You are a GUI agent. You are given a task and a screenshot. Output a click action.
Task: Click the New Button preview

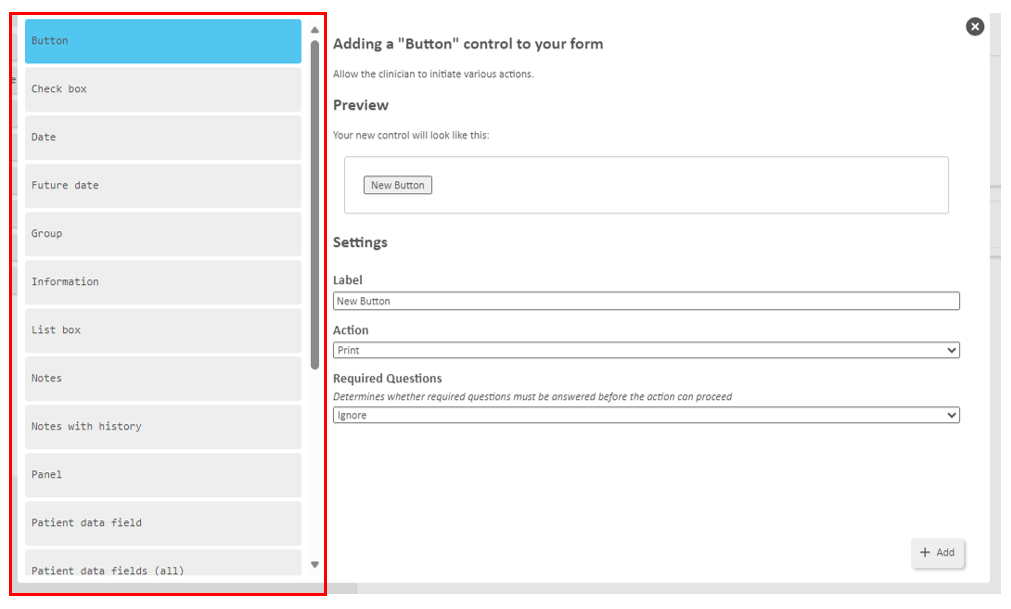(397, 185)
